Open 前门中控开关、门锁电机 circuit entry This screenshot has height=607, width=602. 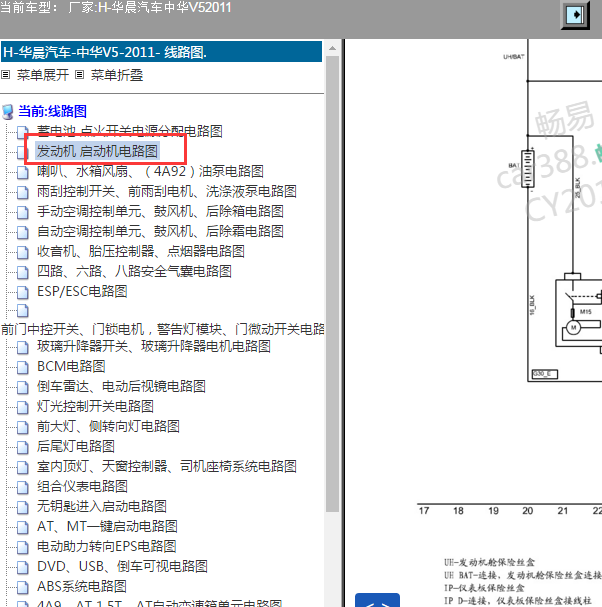click(163, 329)
